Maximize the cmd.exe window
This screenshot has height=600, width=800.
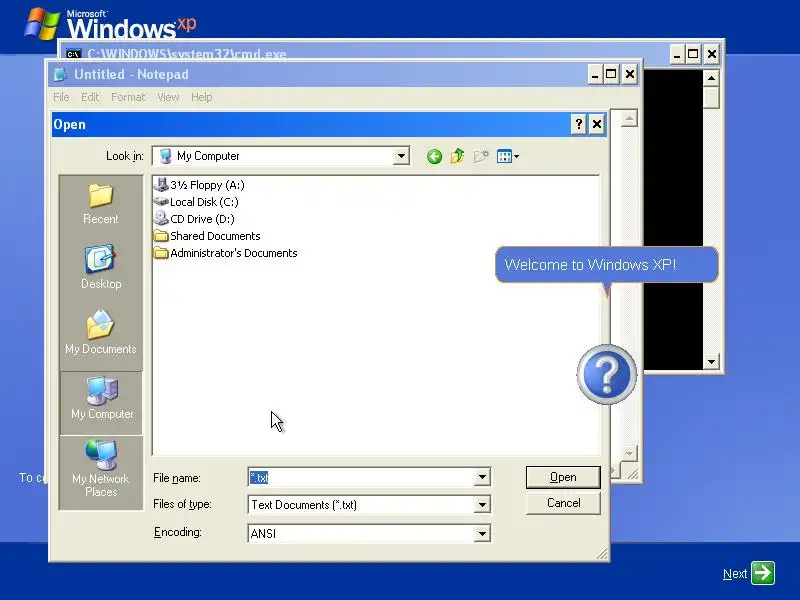[x=693, y=54]
